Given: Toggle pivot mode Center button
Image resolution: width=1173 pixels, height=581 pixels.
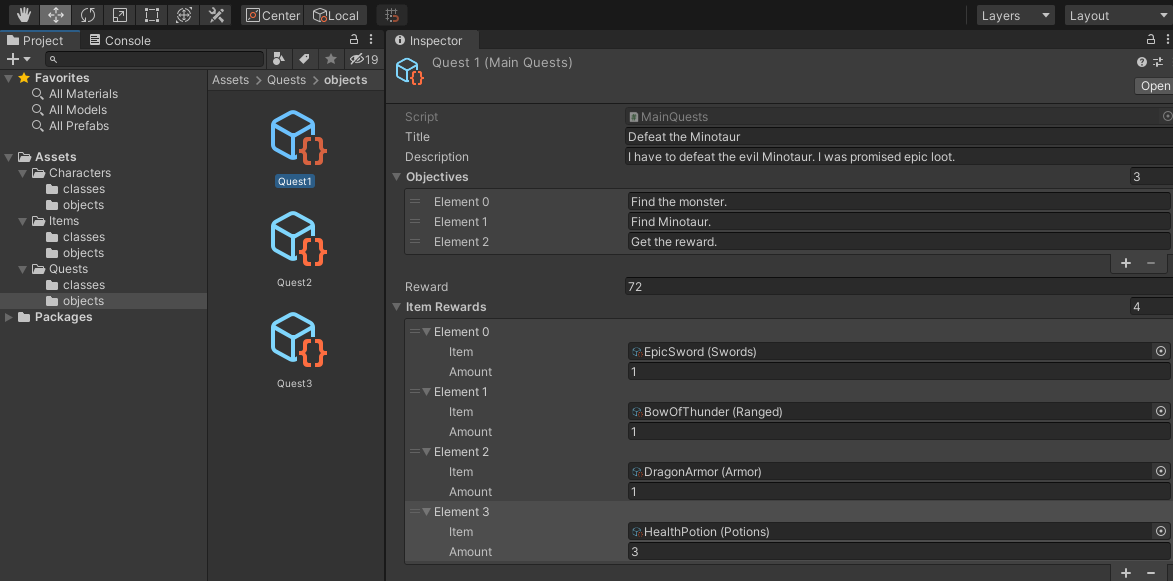Looking at the screenshot, I should click(x=273, y=15).
